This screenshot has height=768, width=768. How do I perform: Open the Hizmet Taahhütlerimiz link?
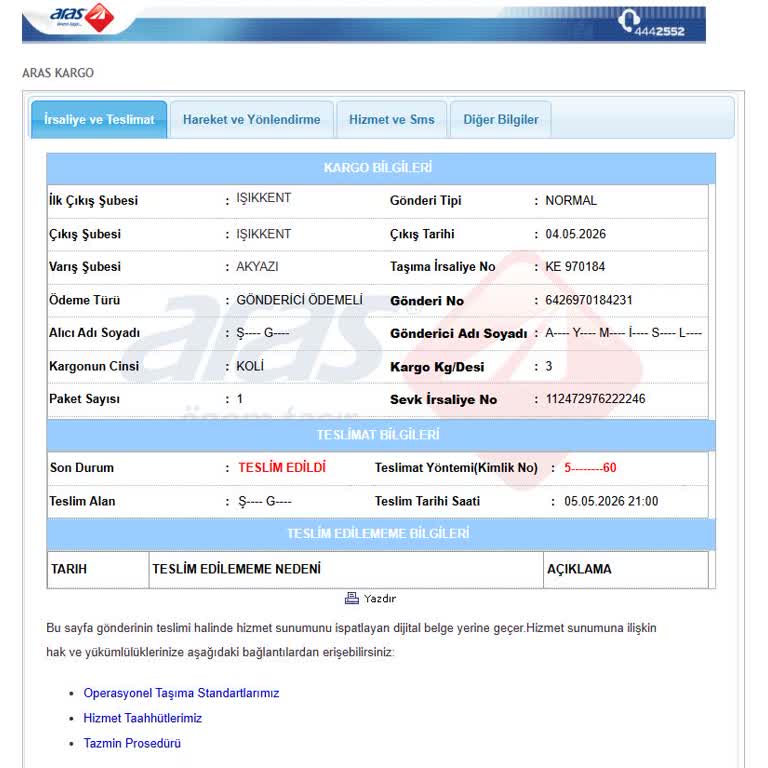click(x=143, y=718)
